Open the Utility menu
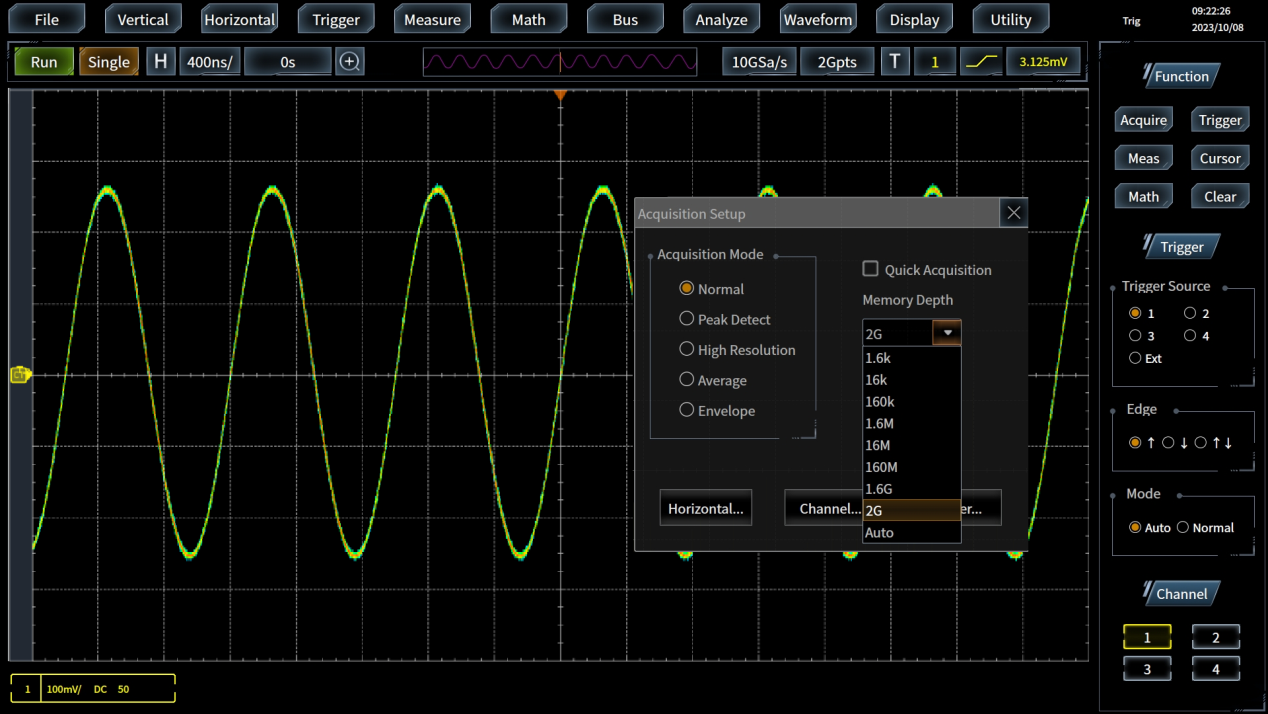This screenshot has height=714, width=1268. [x=1010, y=19]
